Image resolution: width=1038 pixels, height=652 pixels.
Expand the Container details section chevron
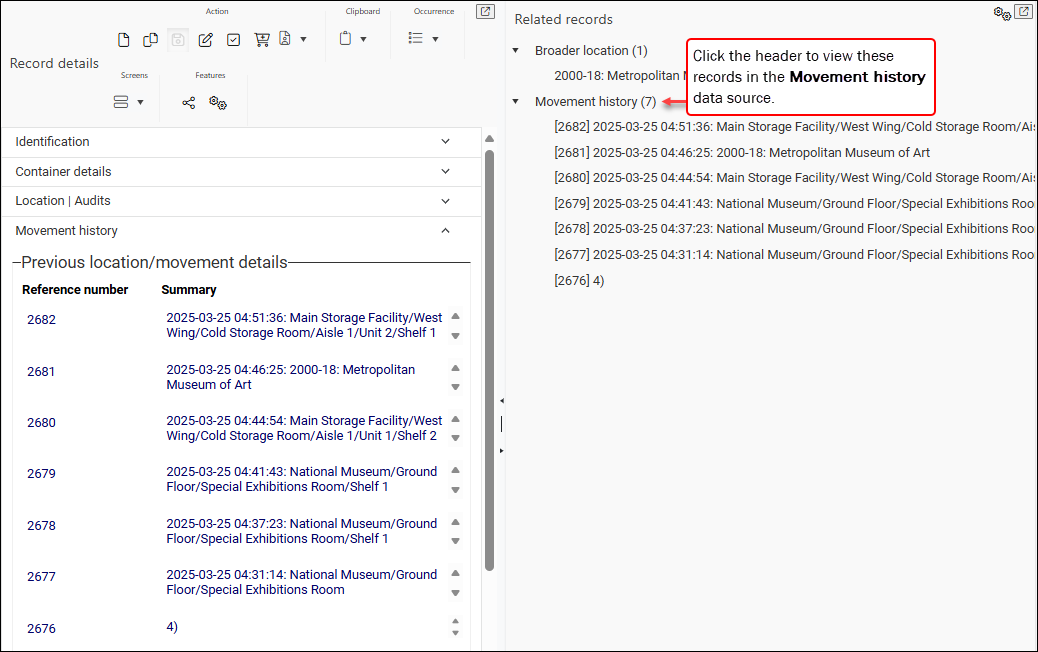(x=446, y=171)
